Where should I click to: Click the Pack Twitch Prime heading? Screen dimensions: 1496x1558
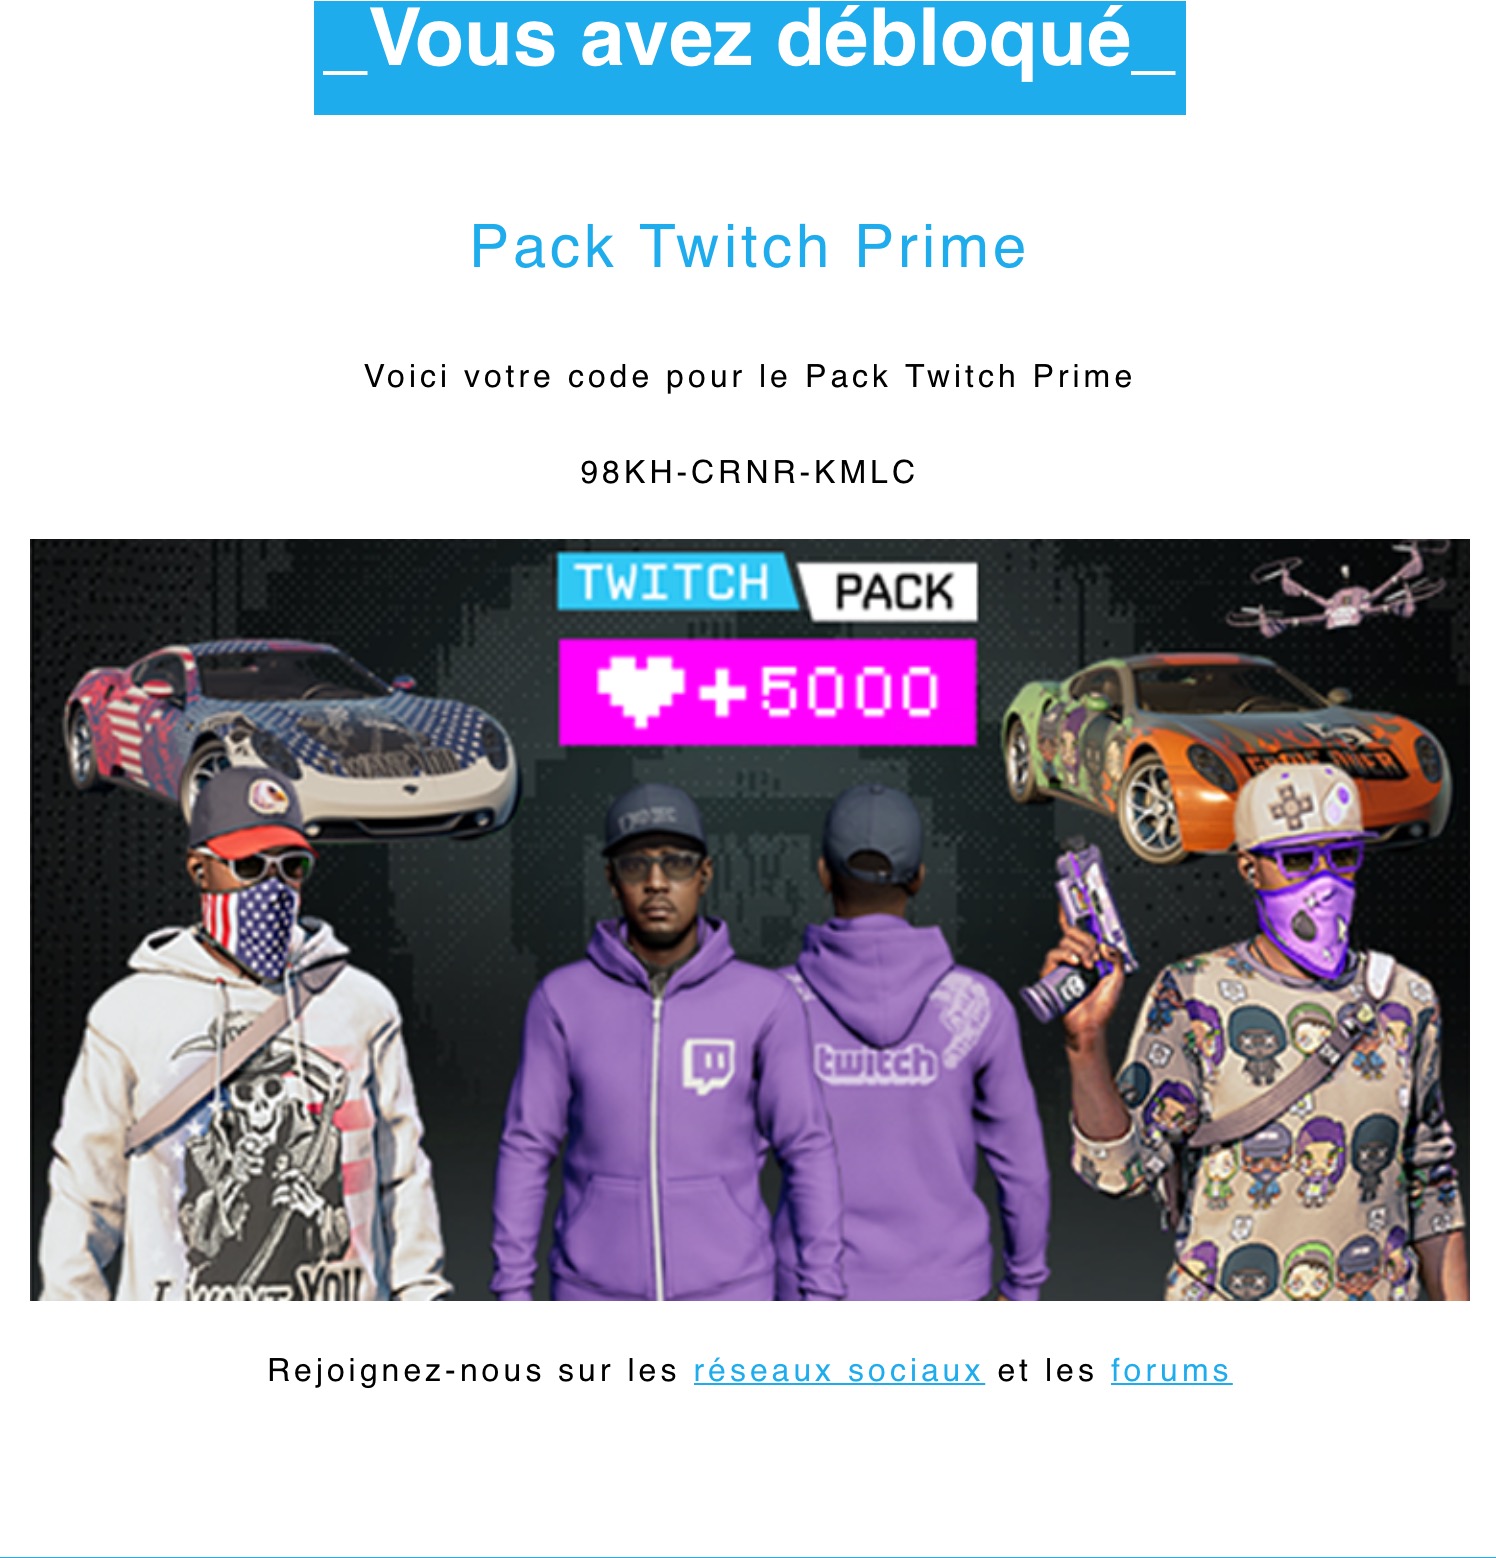click(x=748, y=246)
